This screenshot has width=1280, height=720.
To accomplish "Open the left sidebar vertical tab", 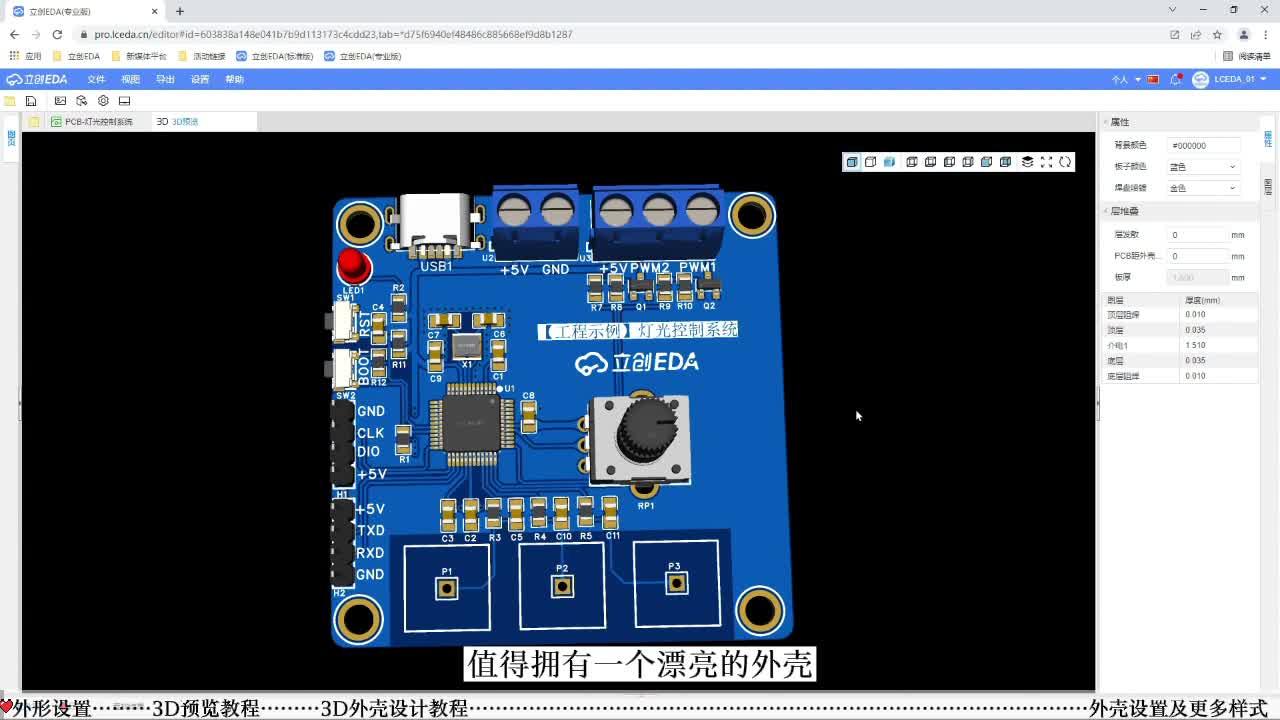I will click(x=11, y=139).
